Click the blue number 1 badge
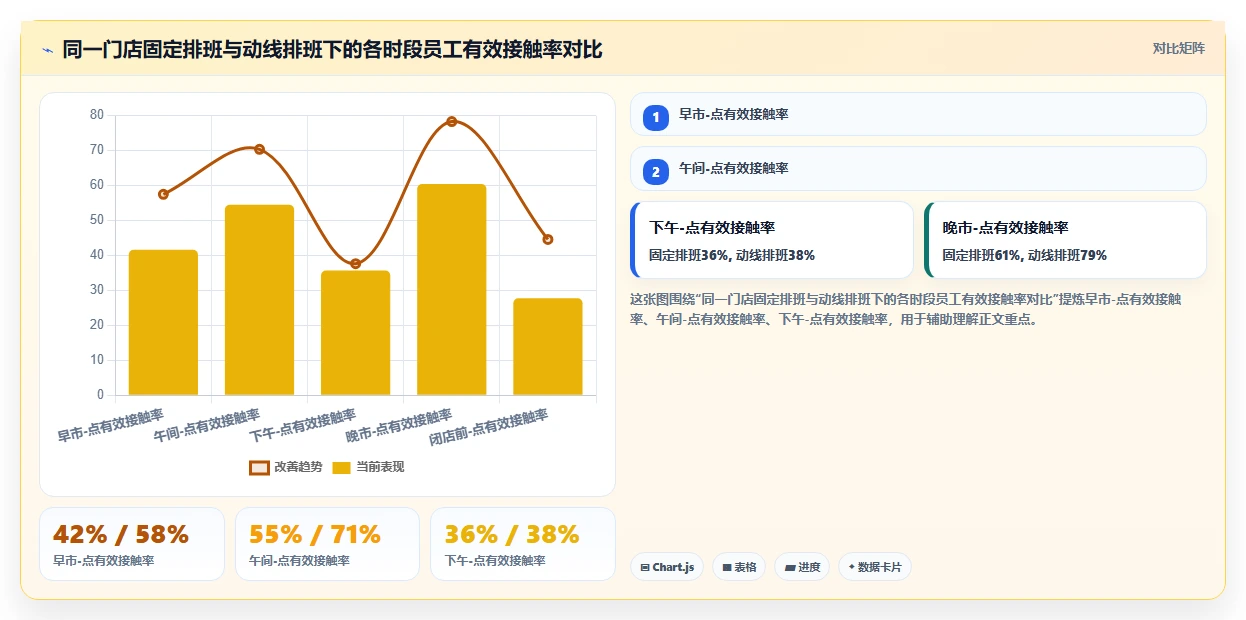Screen dimensions: 1246x620 pyautogui.click(x=656, y=118)
